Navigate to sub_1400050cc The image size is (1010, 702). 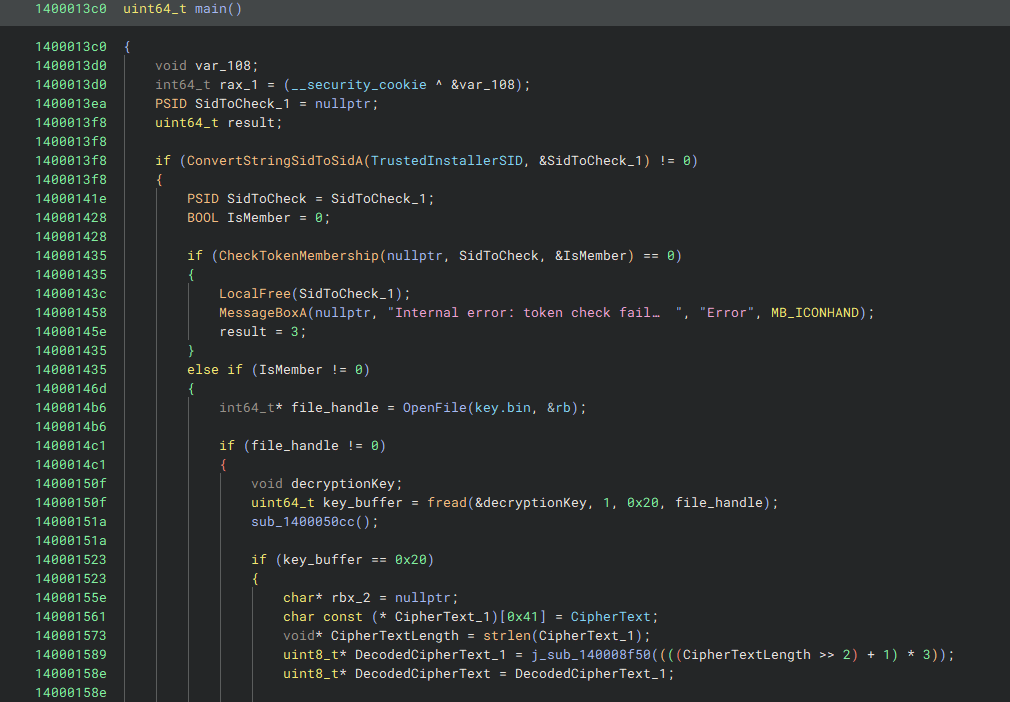click(x=311, y=522)
